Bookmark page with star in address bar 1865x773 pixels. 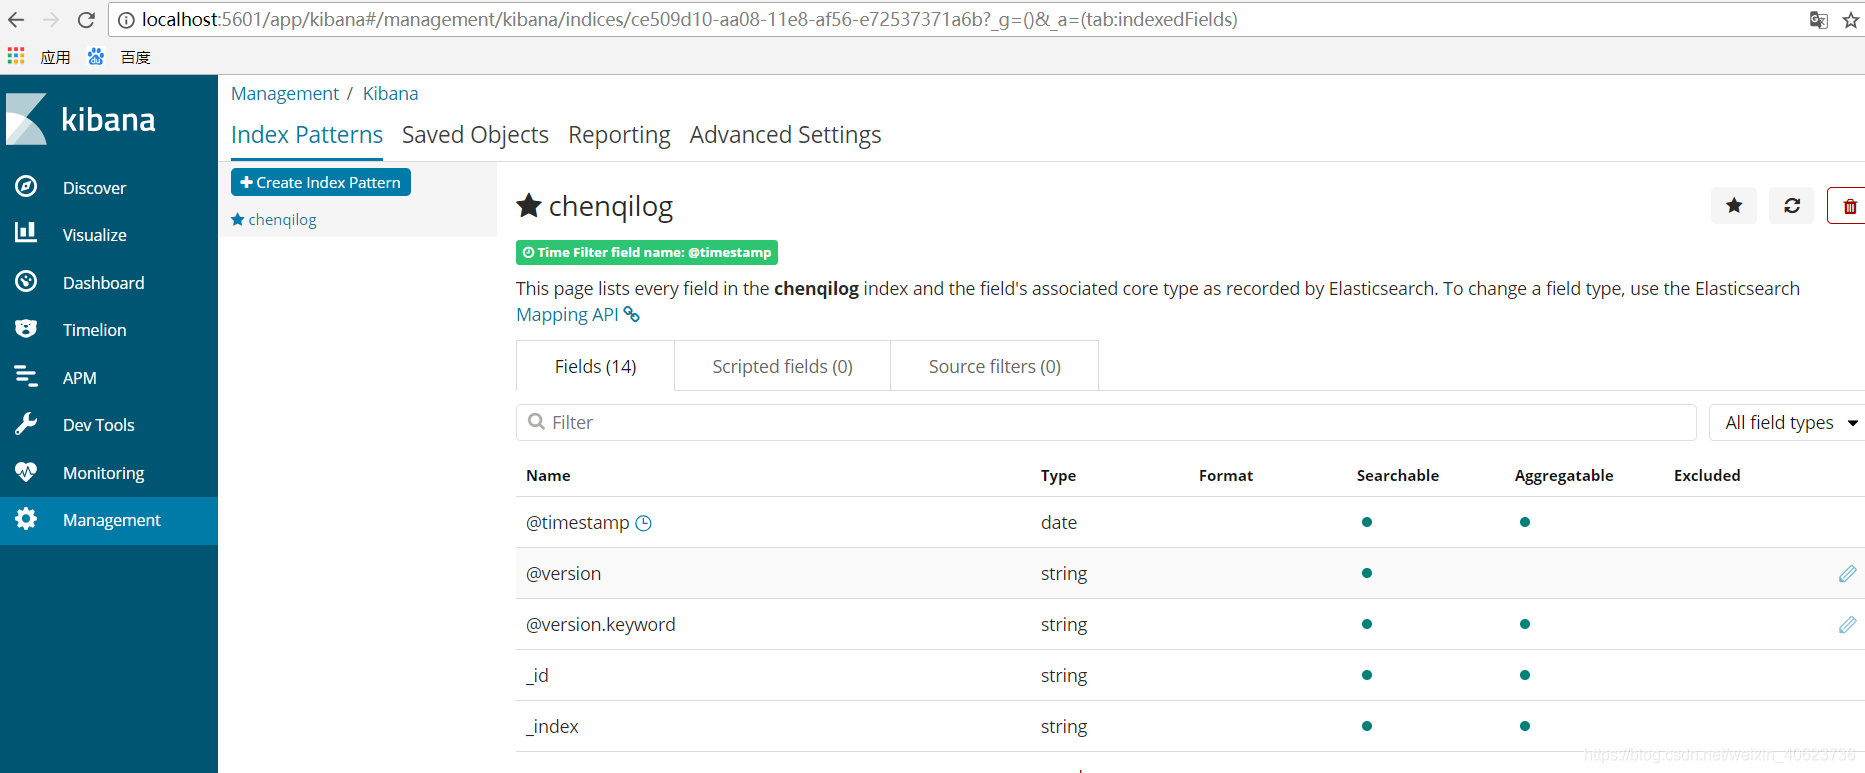(1850, 20)
